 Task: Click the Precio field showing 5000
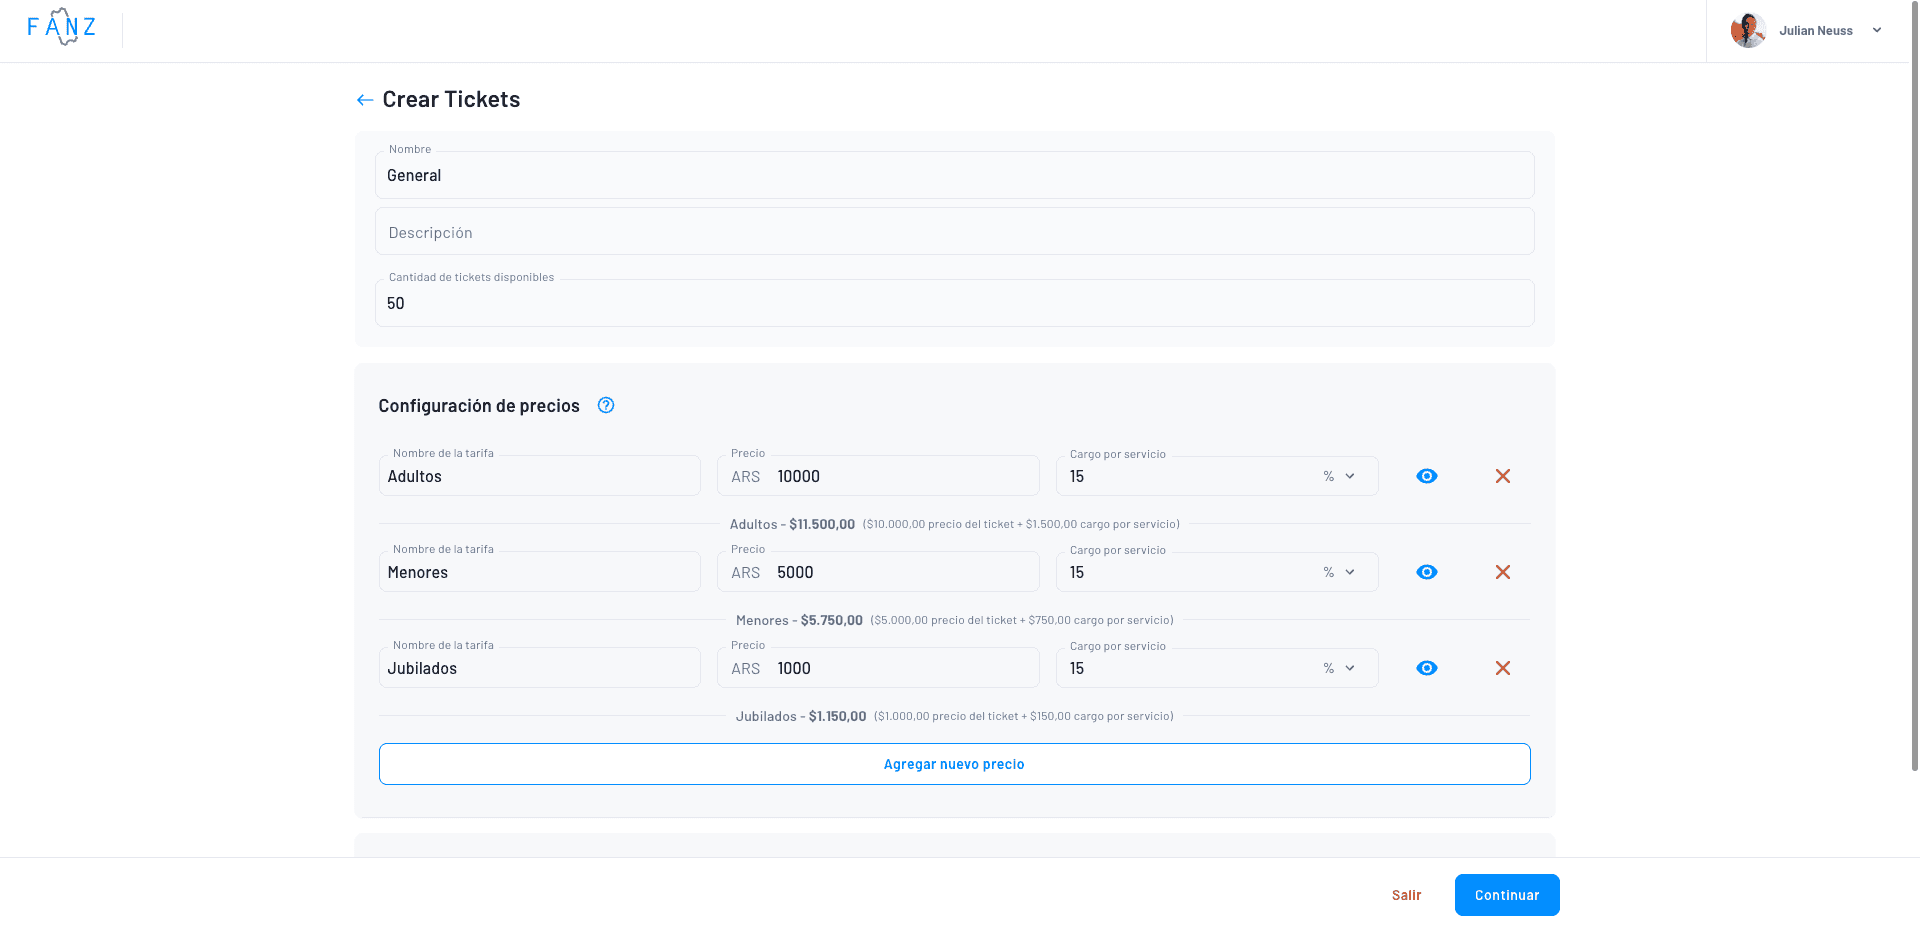(x=878, y=572)
